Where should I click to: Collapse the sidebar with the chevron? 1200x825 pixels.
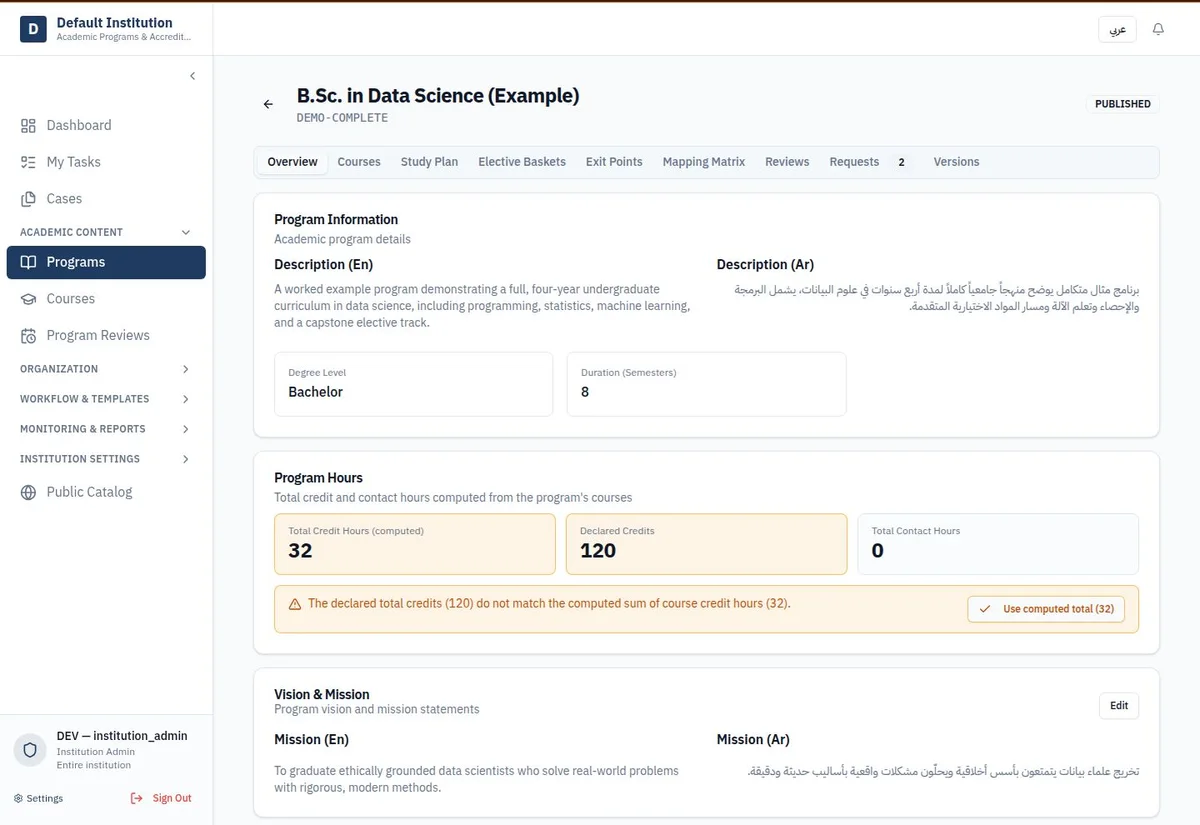[192, 76]
